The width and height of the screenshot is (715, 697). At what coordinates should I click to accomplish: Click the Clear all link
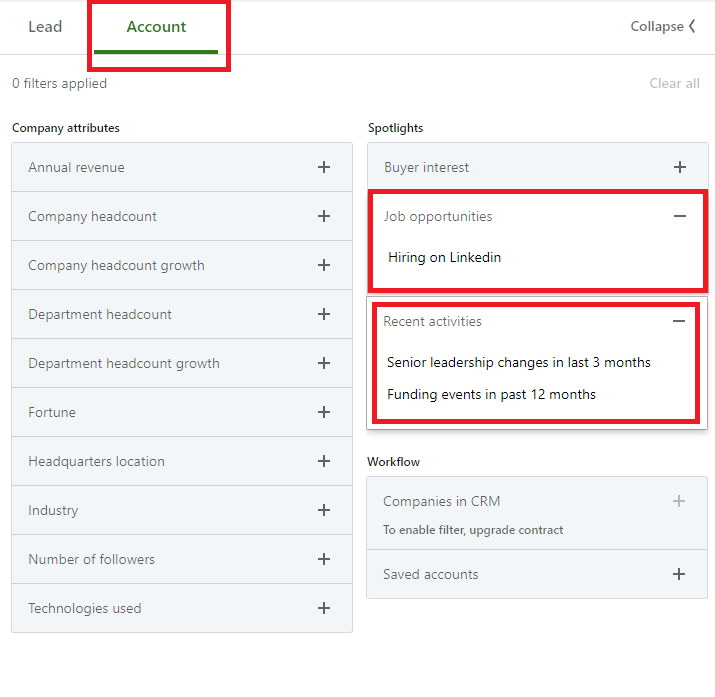pos(674,83)
